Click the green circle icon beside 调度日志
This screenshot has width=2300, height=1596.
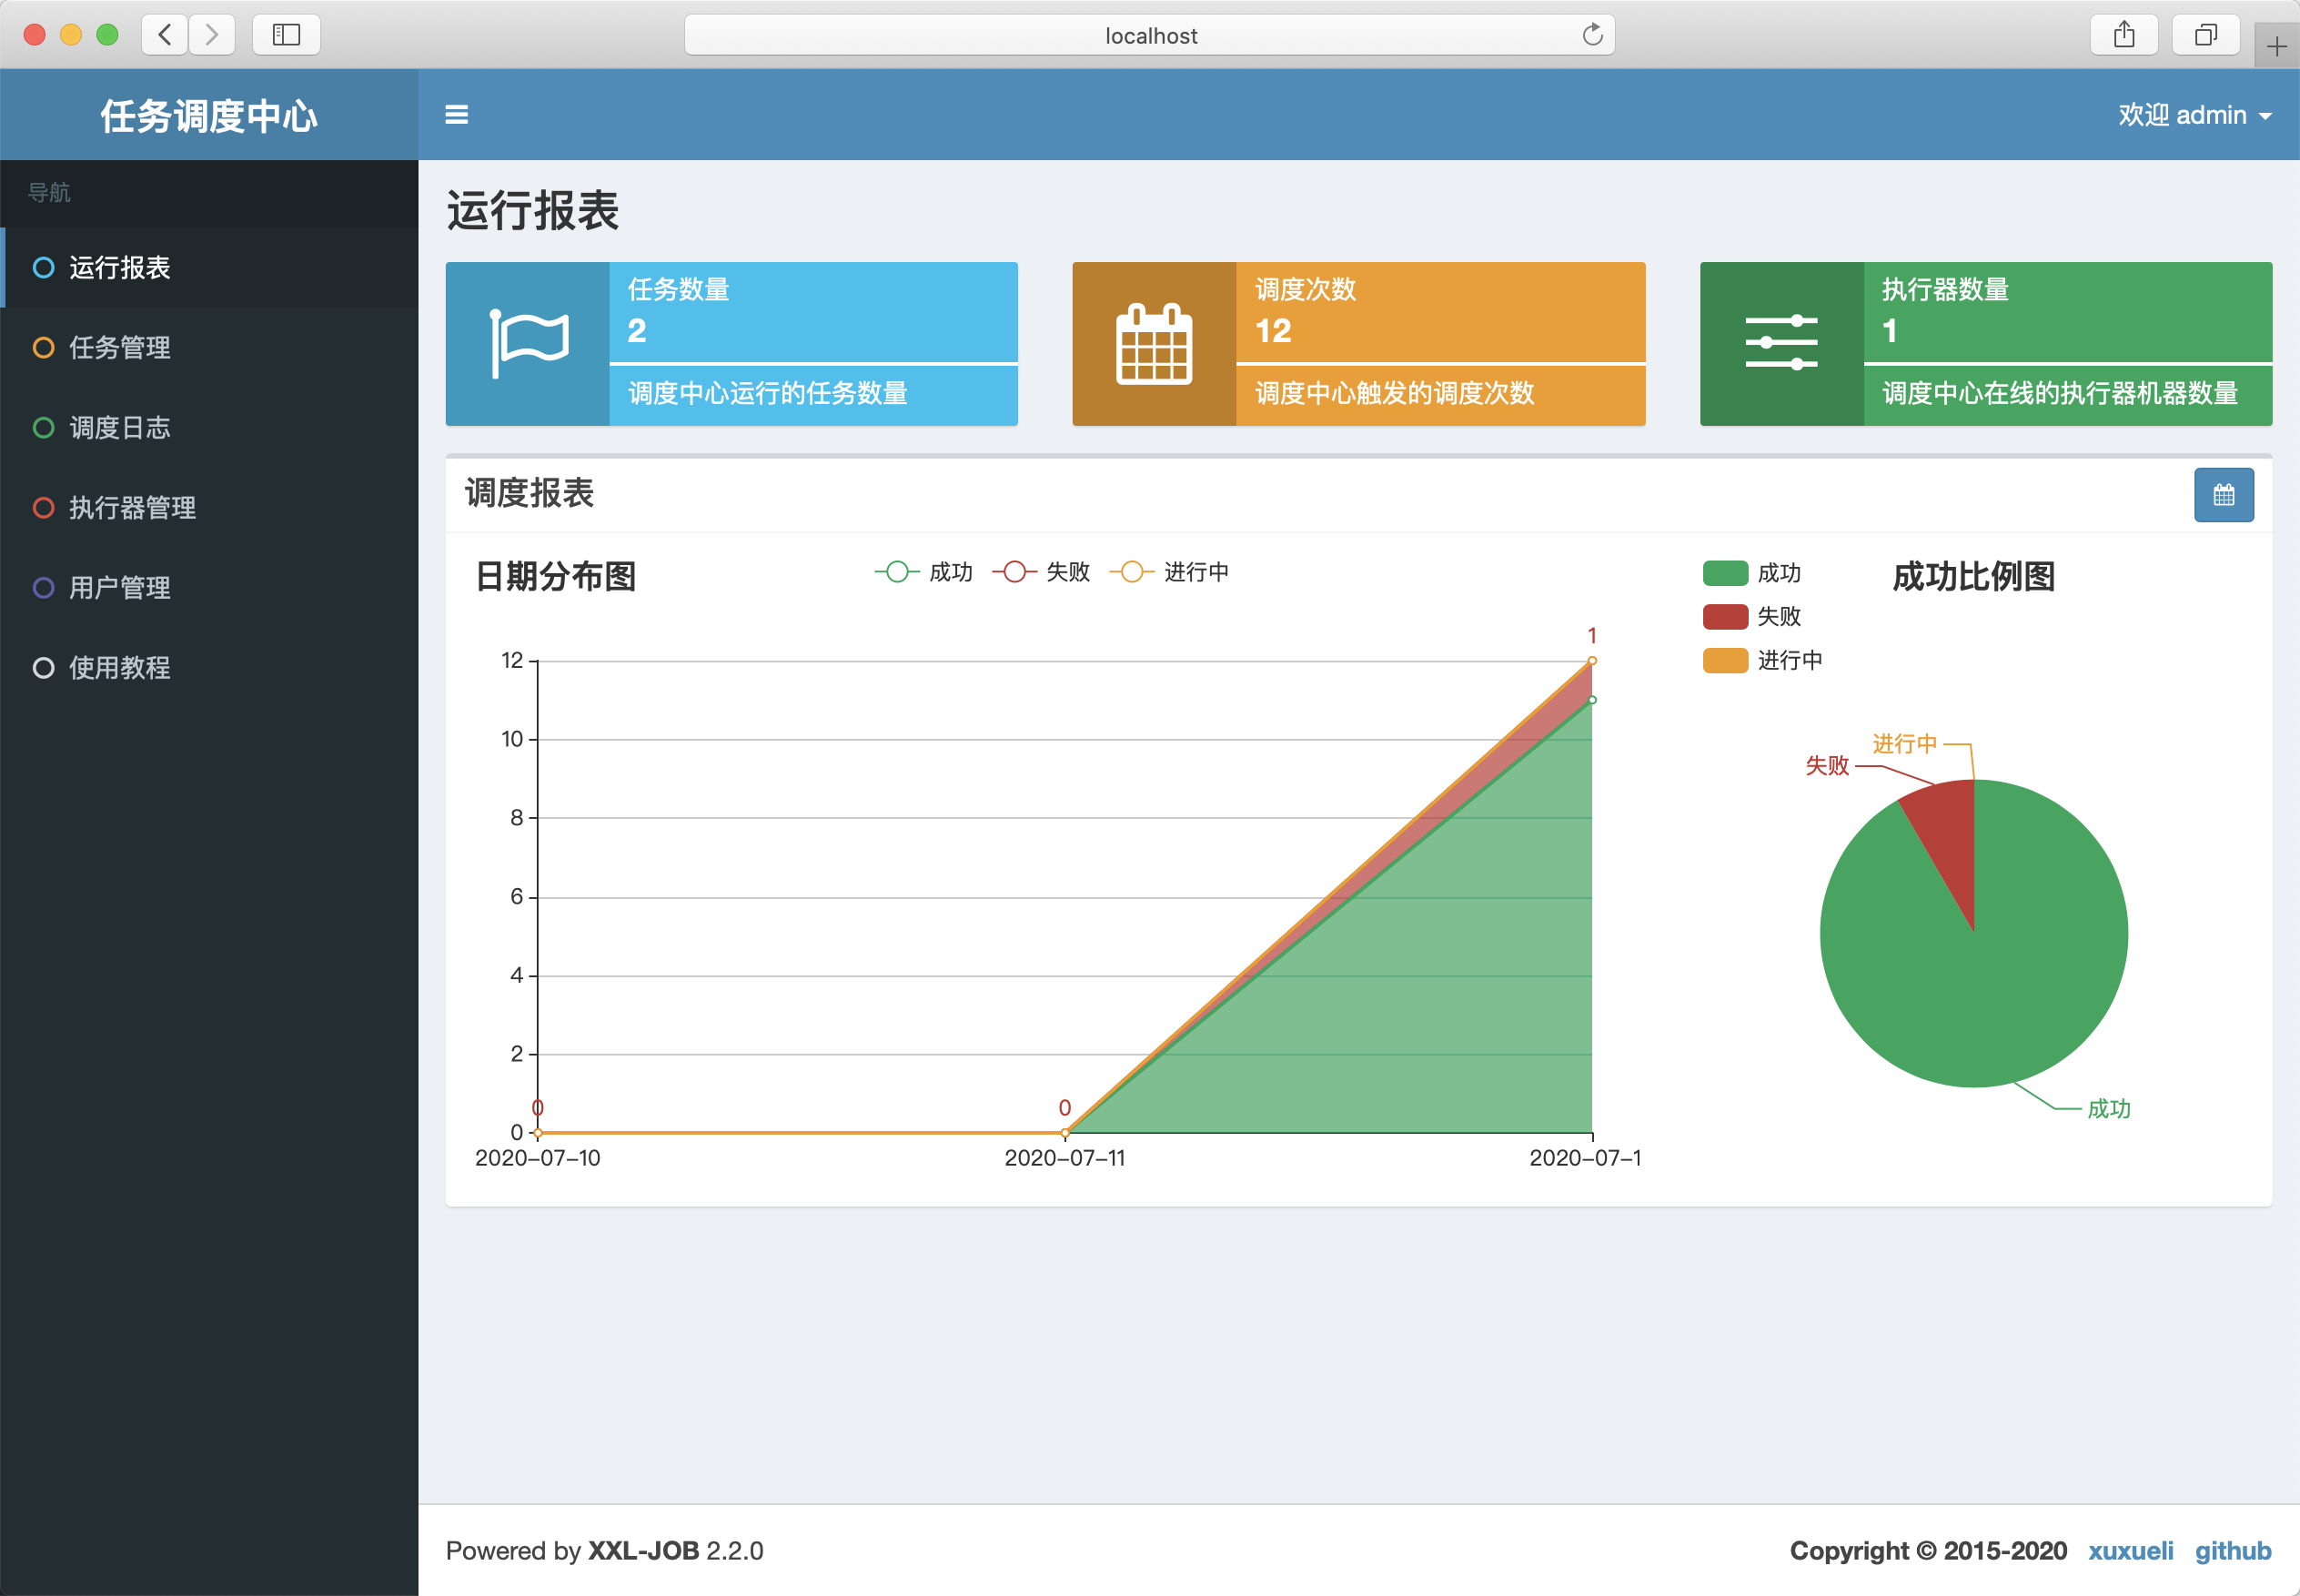[43, 427]
